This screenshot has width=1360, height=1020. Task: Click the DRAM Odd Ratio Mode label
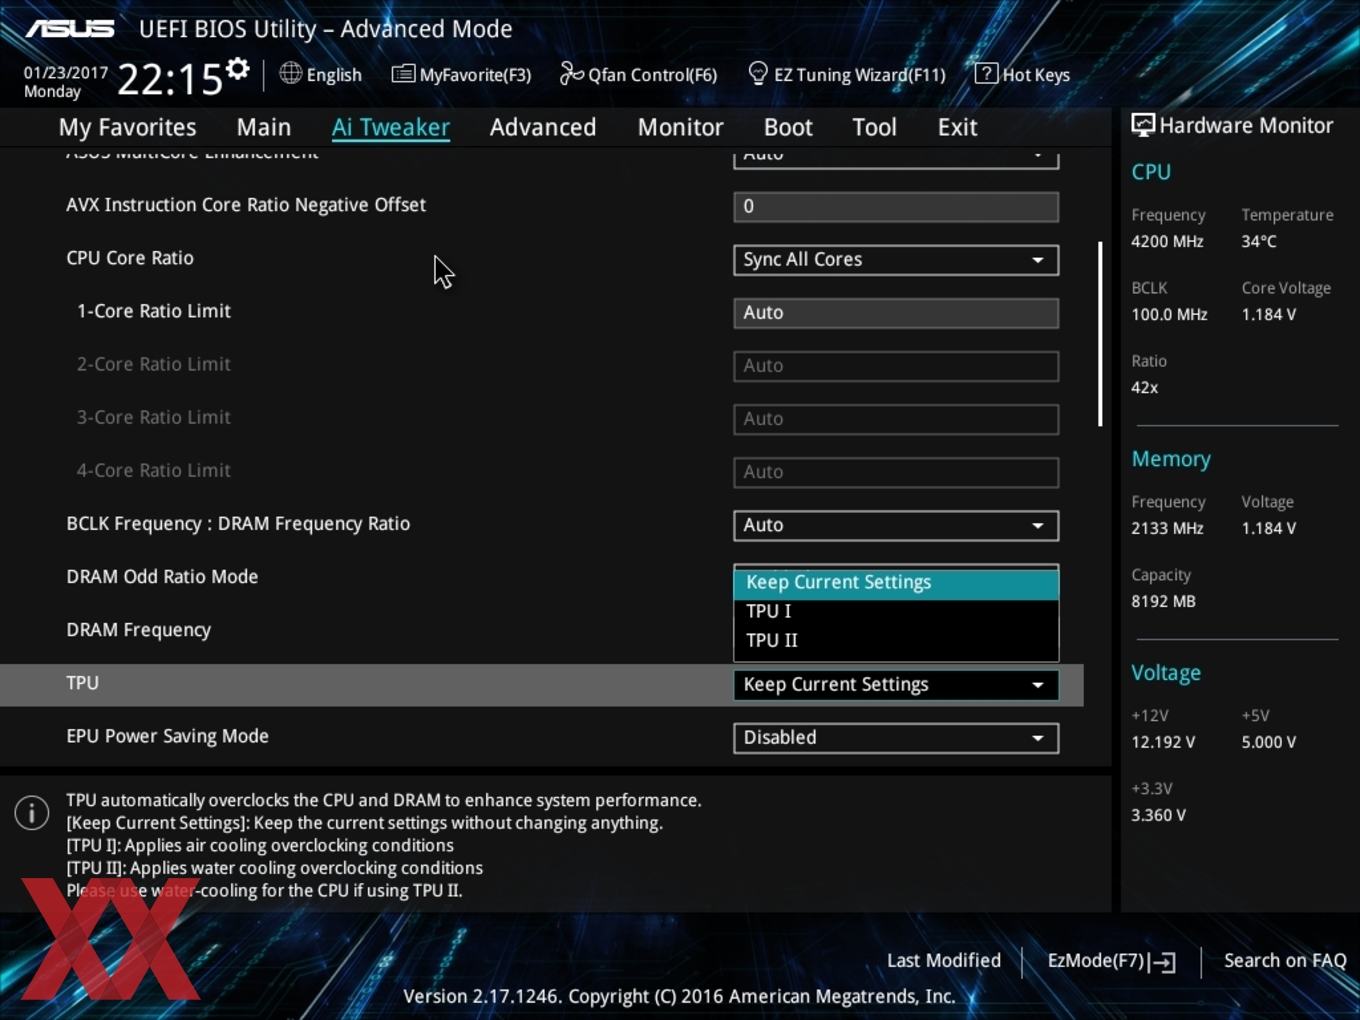[x=162, y=577]
